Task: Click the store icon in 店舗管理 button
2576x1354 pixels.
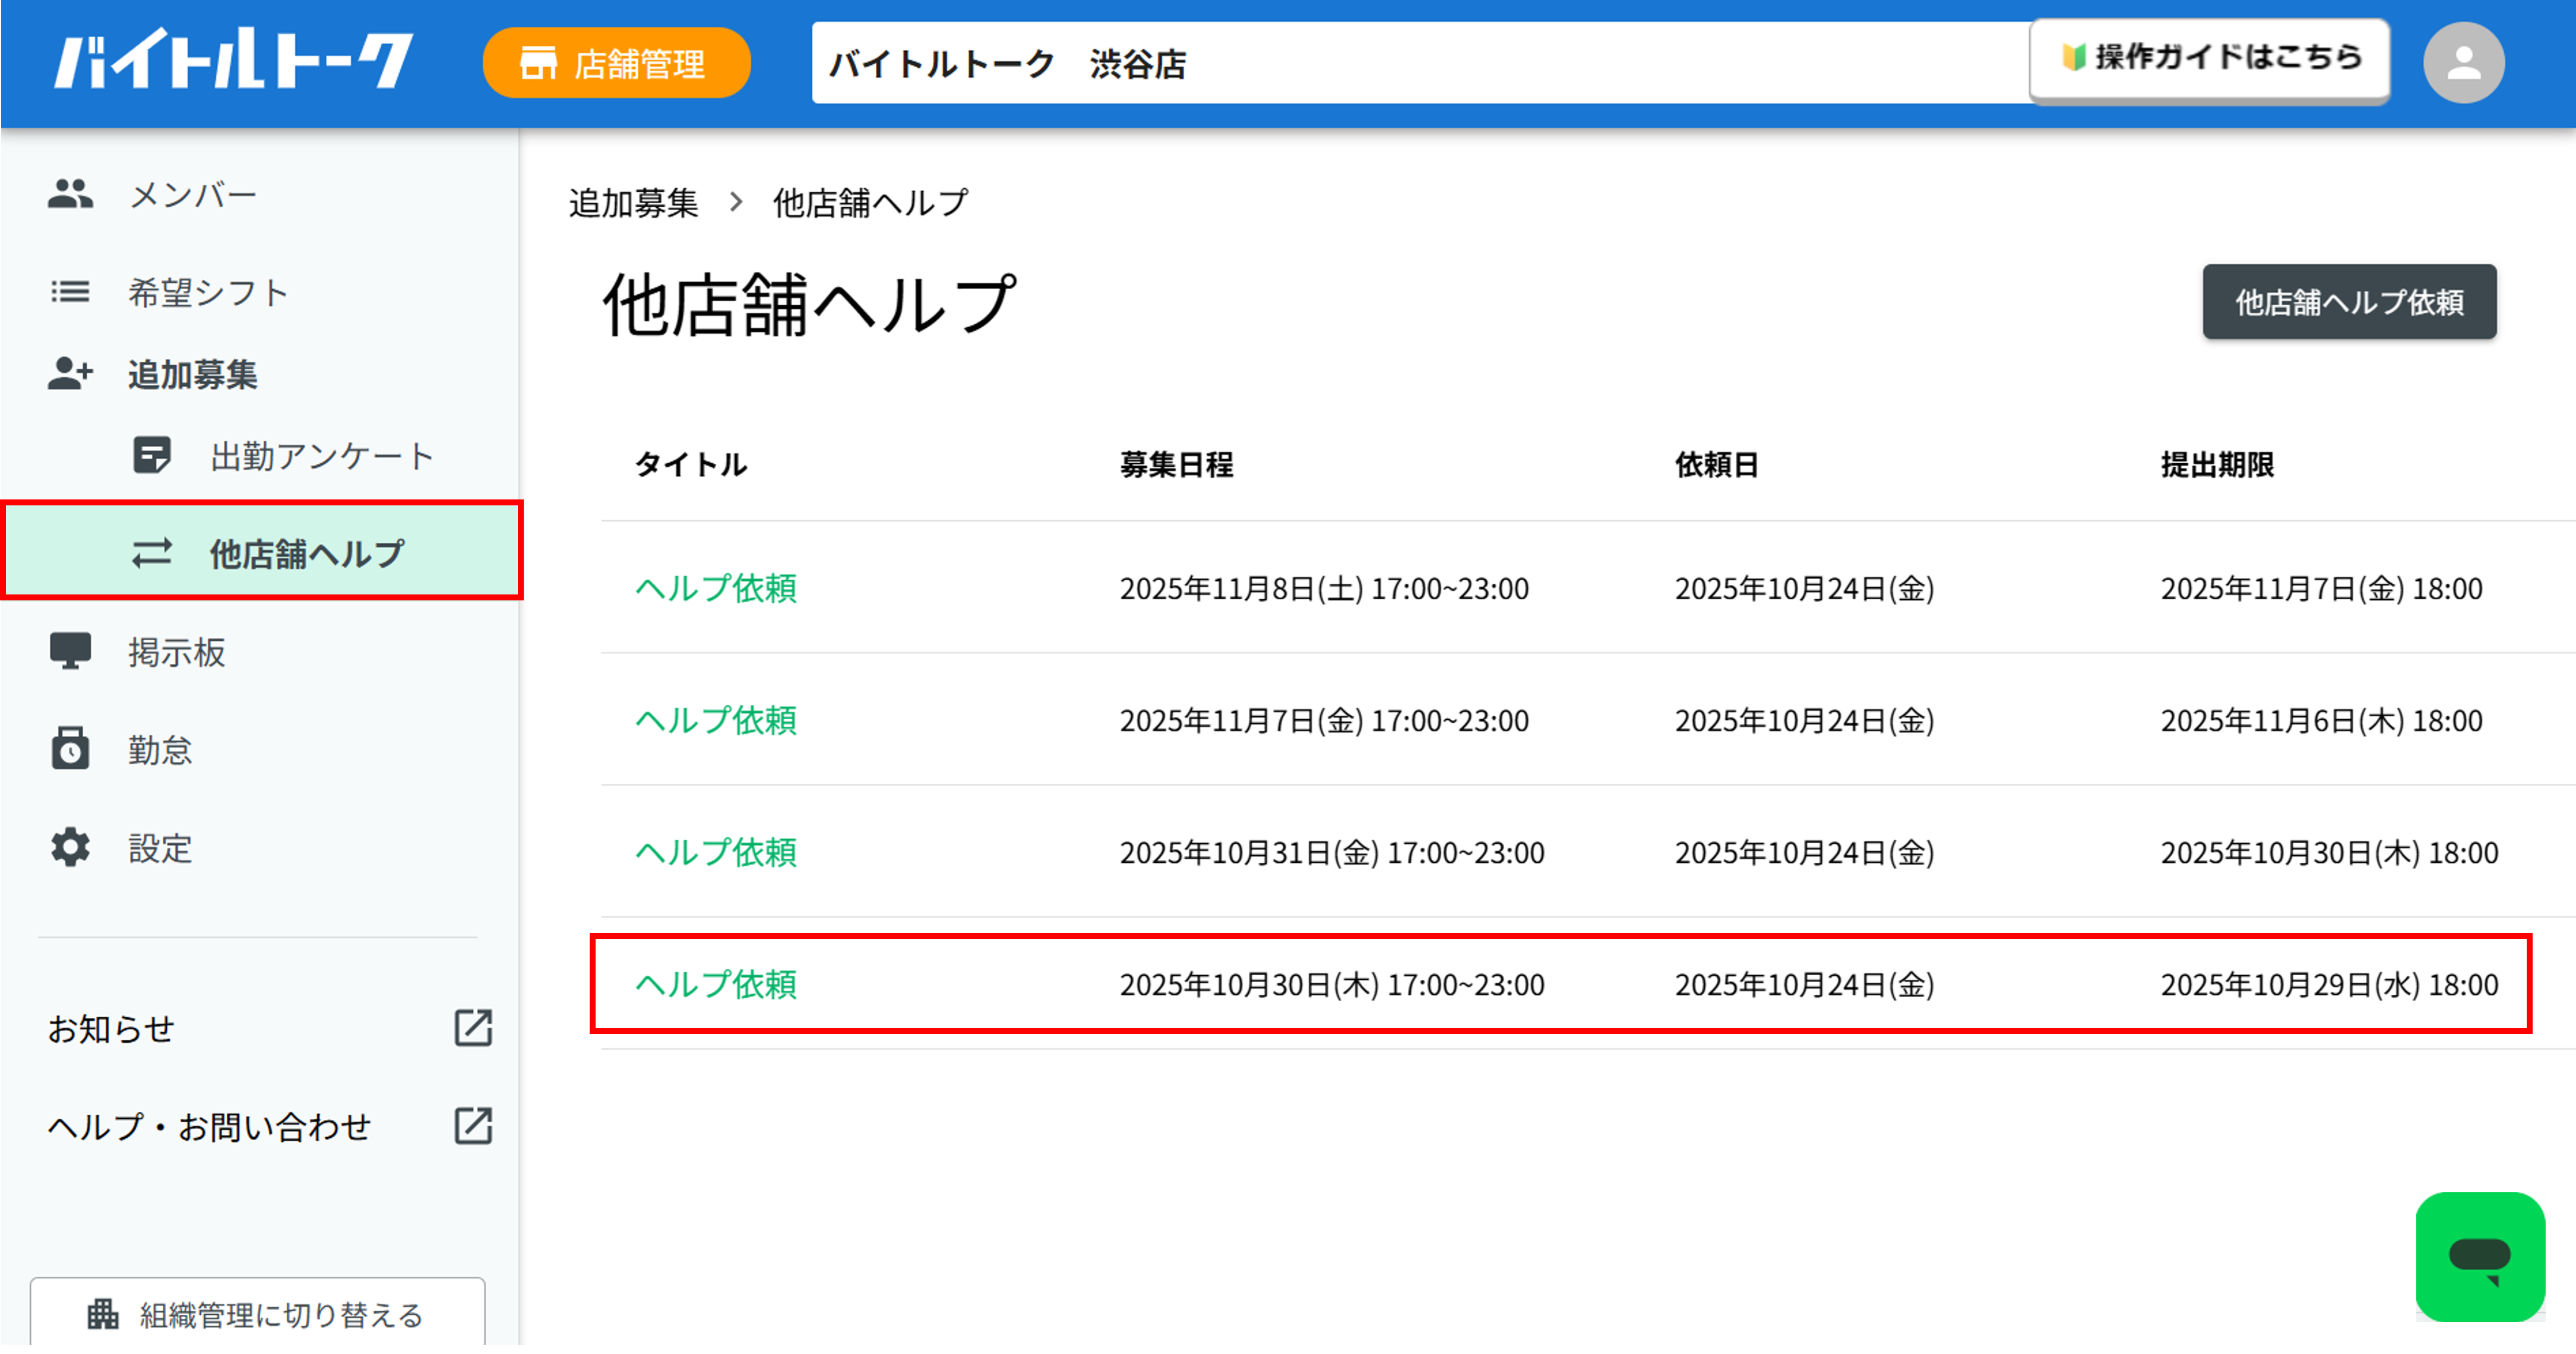Action: (x=538, y=63)
